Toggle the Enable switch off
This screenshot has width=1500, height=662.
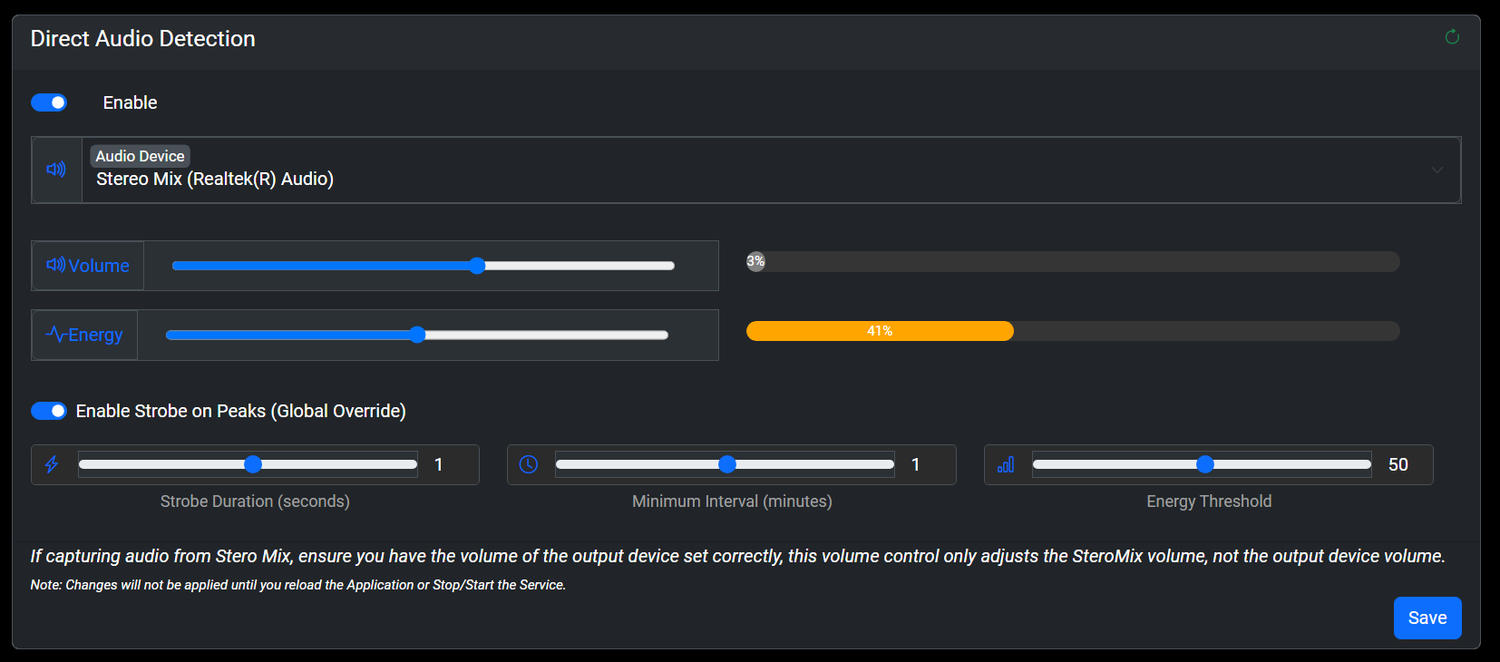pyautogui.click(x=49, y=102)
